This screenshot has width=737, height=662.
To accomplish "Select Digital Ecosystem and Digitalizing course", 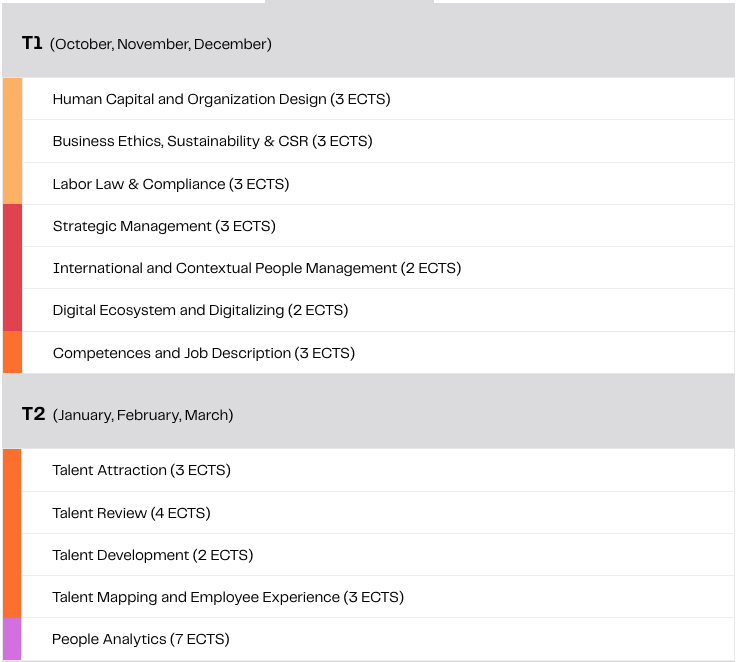I will tap(200, 310).
